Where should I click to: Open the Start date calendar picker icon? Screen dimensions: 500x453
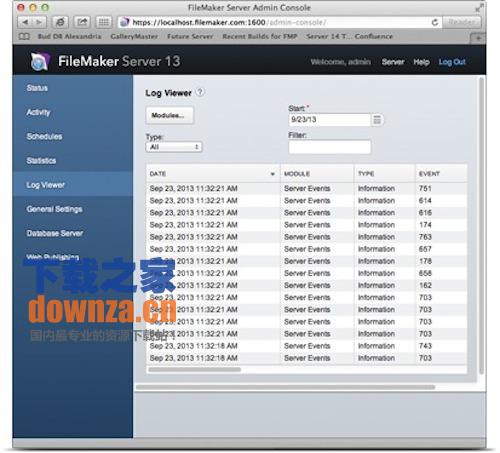(377, 120)
